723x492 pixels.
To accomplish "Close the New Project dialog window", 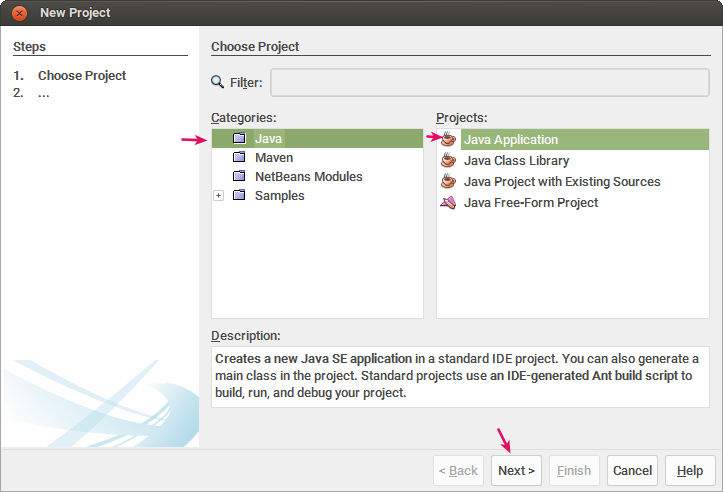I will click(x=19, y=13).
